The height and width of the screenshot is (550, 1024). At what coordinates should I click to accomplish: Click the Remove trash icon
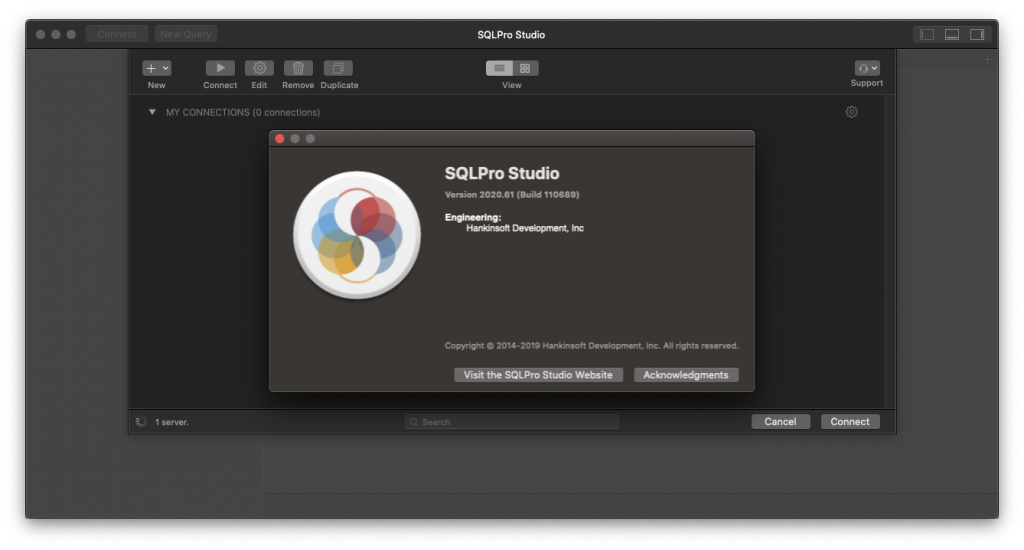click(x=298, y=68)
